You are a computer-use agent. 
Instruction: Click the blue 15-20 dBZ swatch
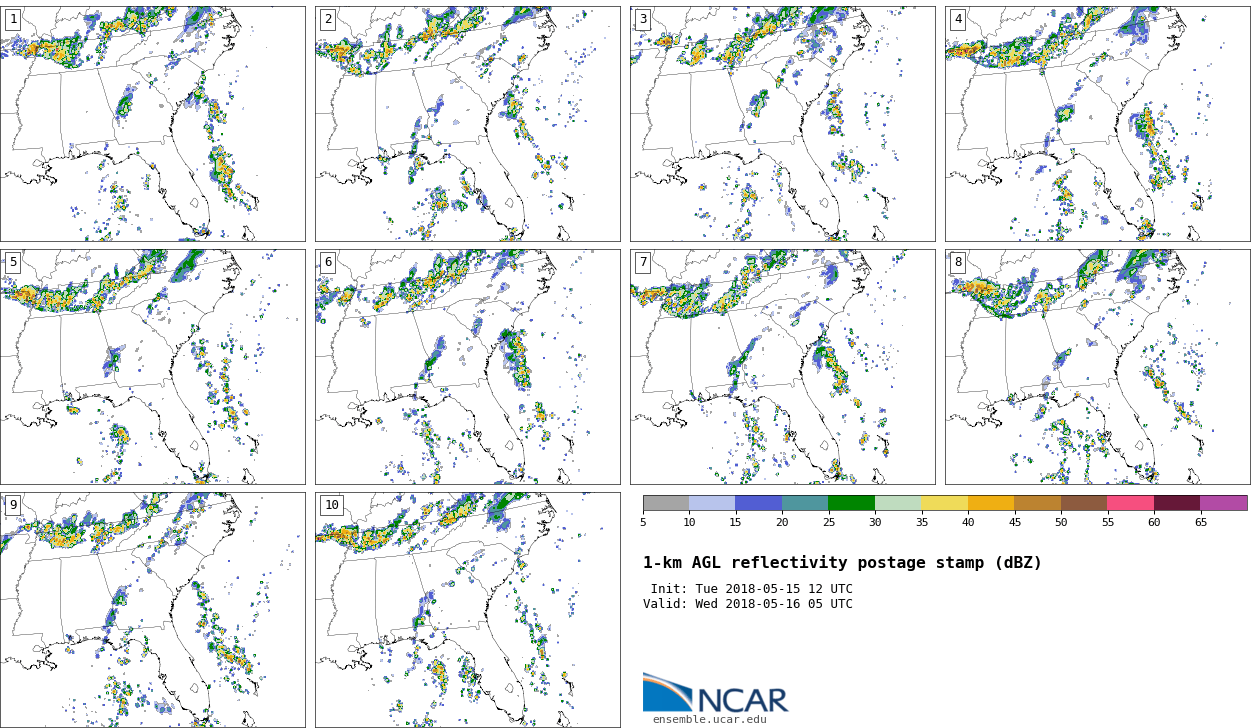(x=758, y=503)
